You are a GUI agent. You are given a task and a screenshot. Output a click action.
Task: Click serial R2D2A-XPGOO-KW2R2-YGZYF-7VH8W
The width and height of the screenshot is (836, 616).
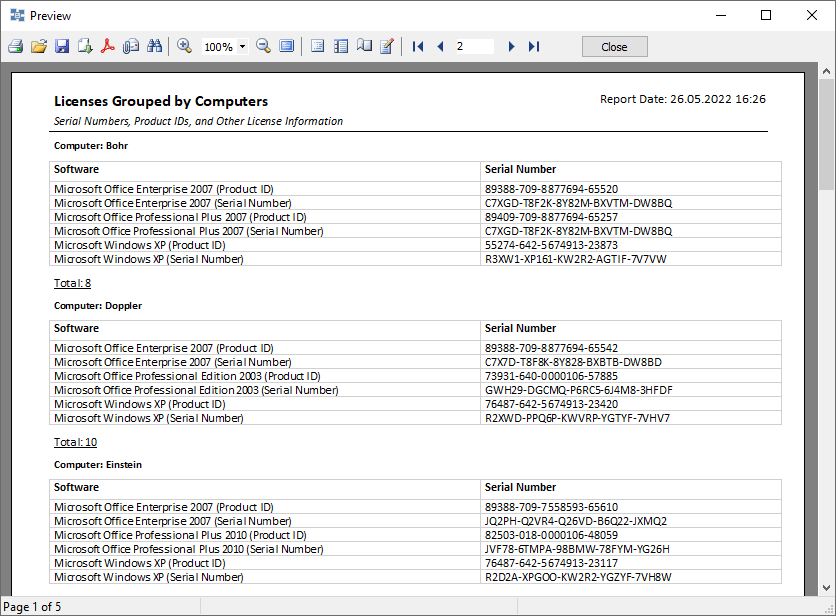tap(578, 577)
